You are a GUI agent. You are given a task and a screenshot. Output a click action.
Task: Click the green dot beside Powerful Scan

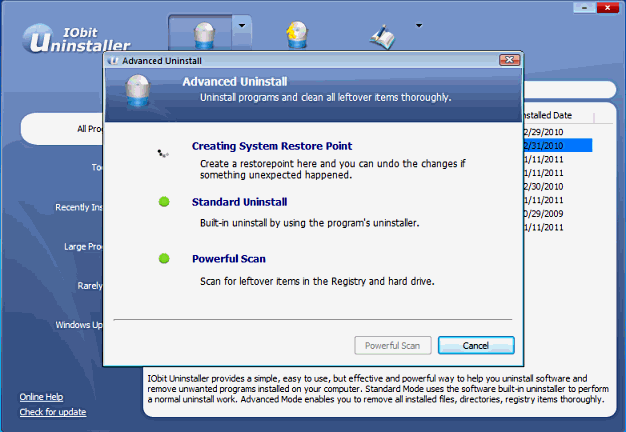pos(164,259)
